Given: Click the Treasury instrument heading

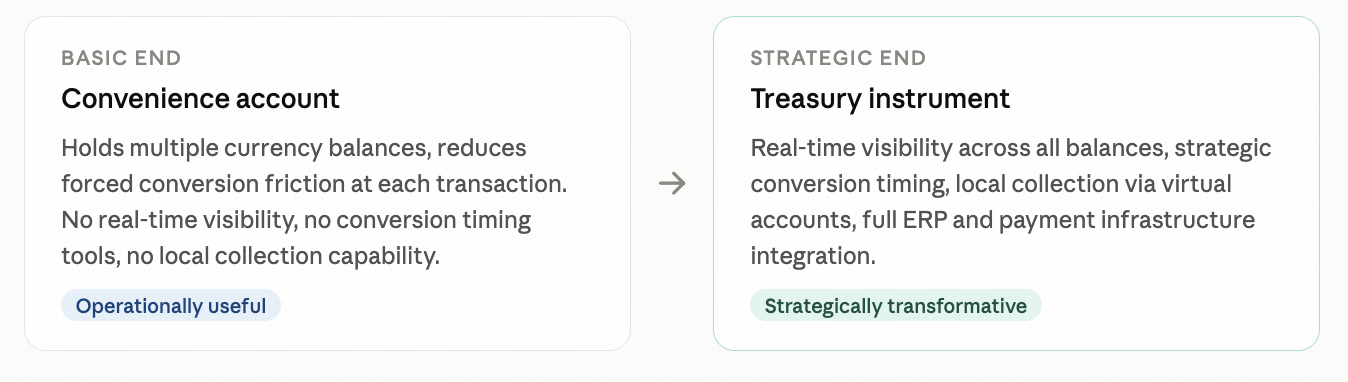Looking at the screenshot, I should [x=880, y=98].
